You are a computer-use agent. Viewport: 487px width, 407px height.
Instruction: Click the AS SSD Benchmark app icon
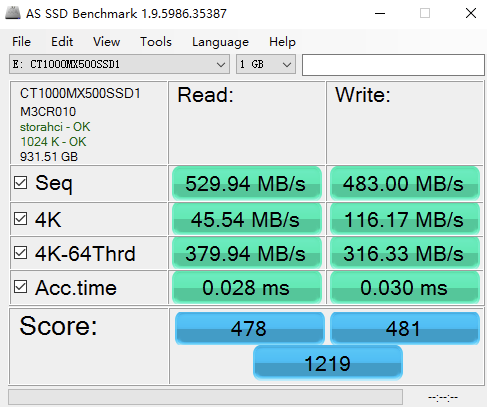point(13,13)
